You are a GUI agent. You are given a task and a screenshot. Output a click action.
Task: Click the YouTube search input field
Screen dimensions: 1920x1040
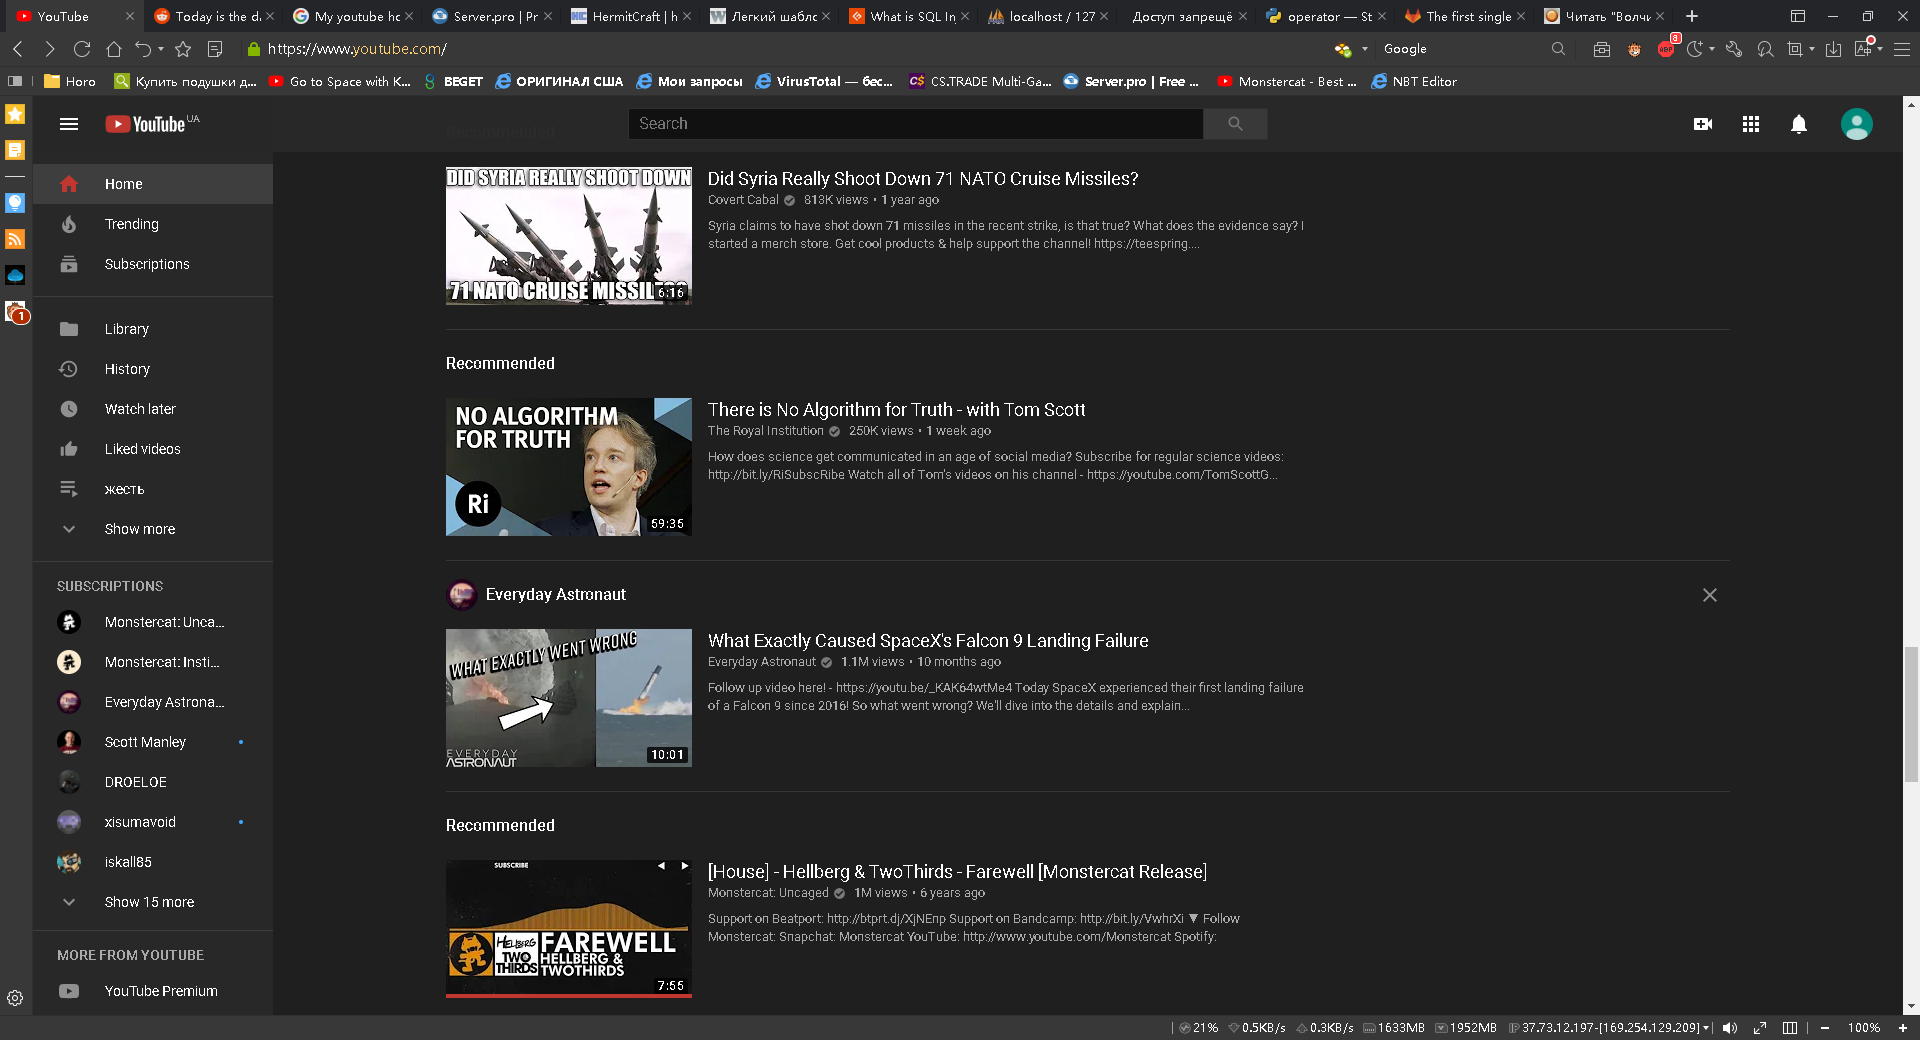[x=916, y=124]
